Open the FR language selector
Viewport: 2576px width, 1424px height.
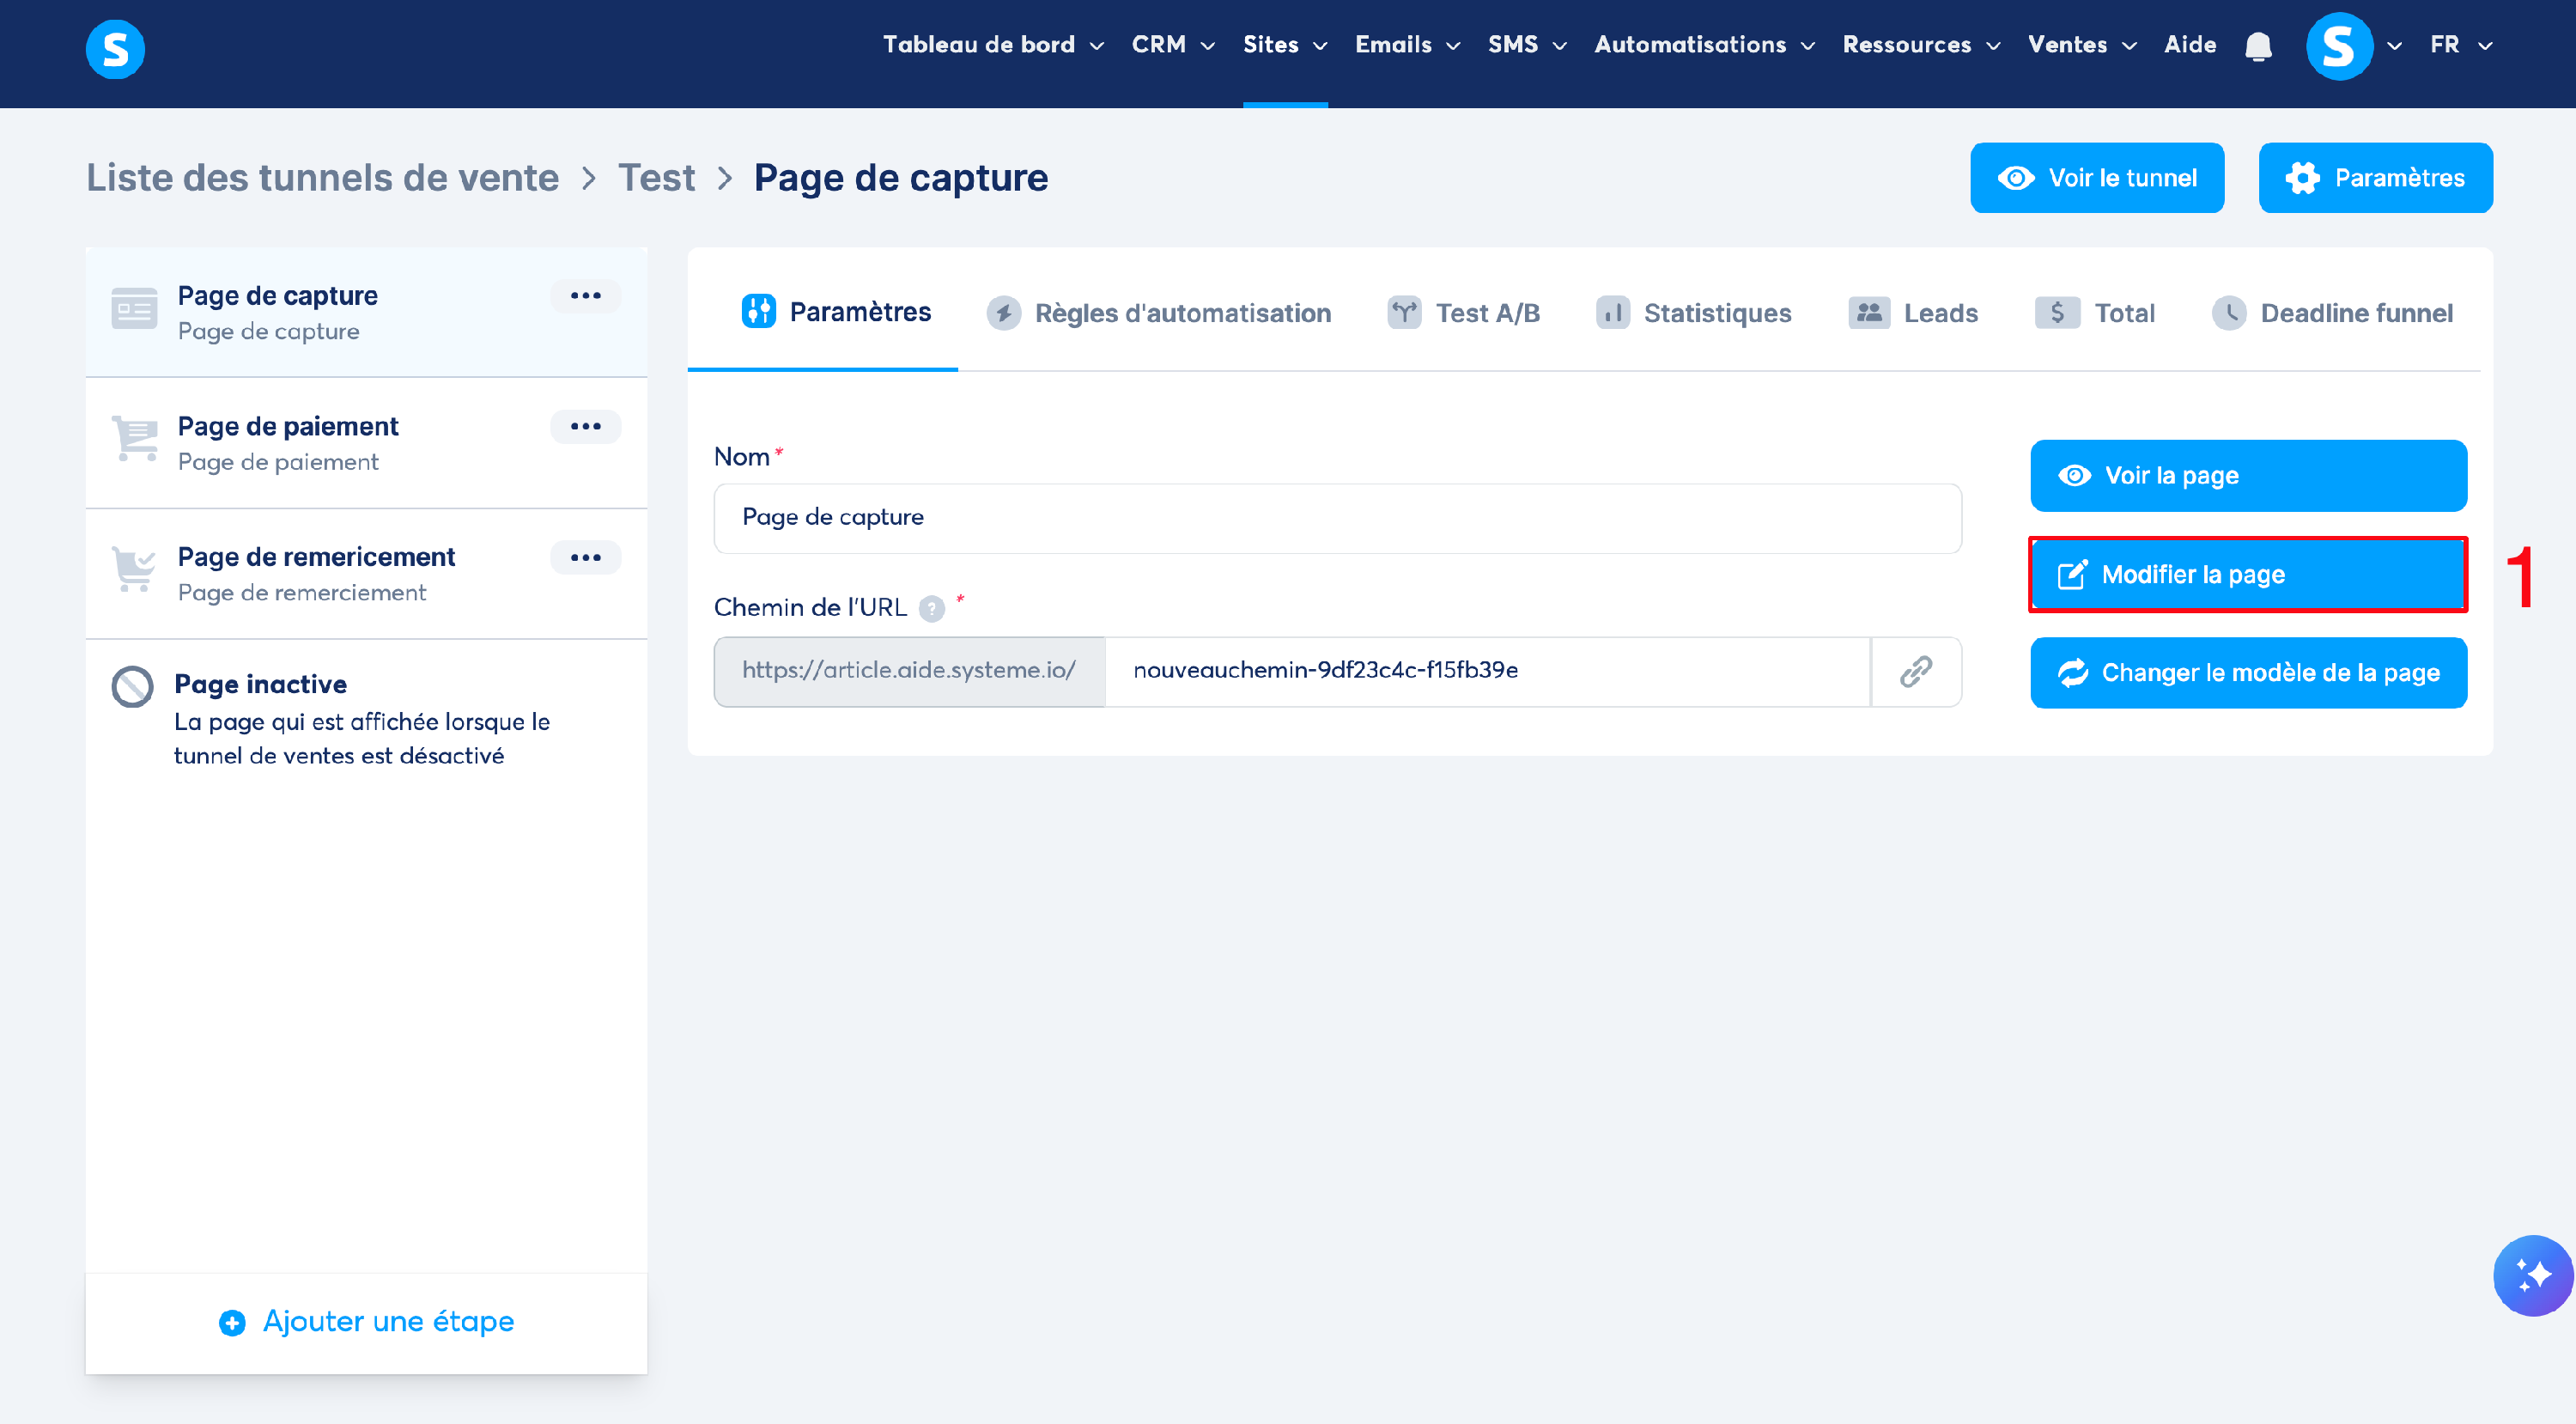tap(2460, 45)
